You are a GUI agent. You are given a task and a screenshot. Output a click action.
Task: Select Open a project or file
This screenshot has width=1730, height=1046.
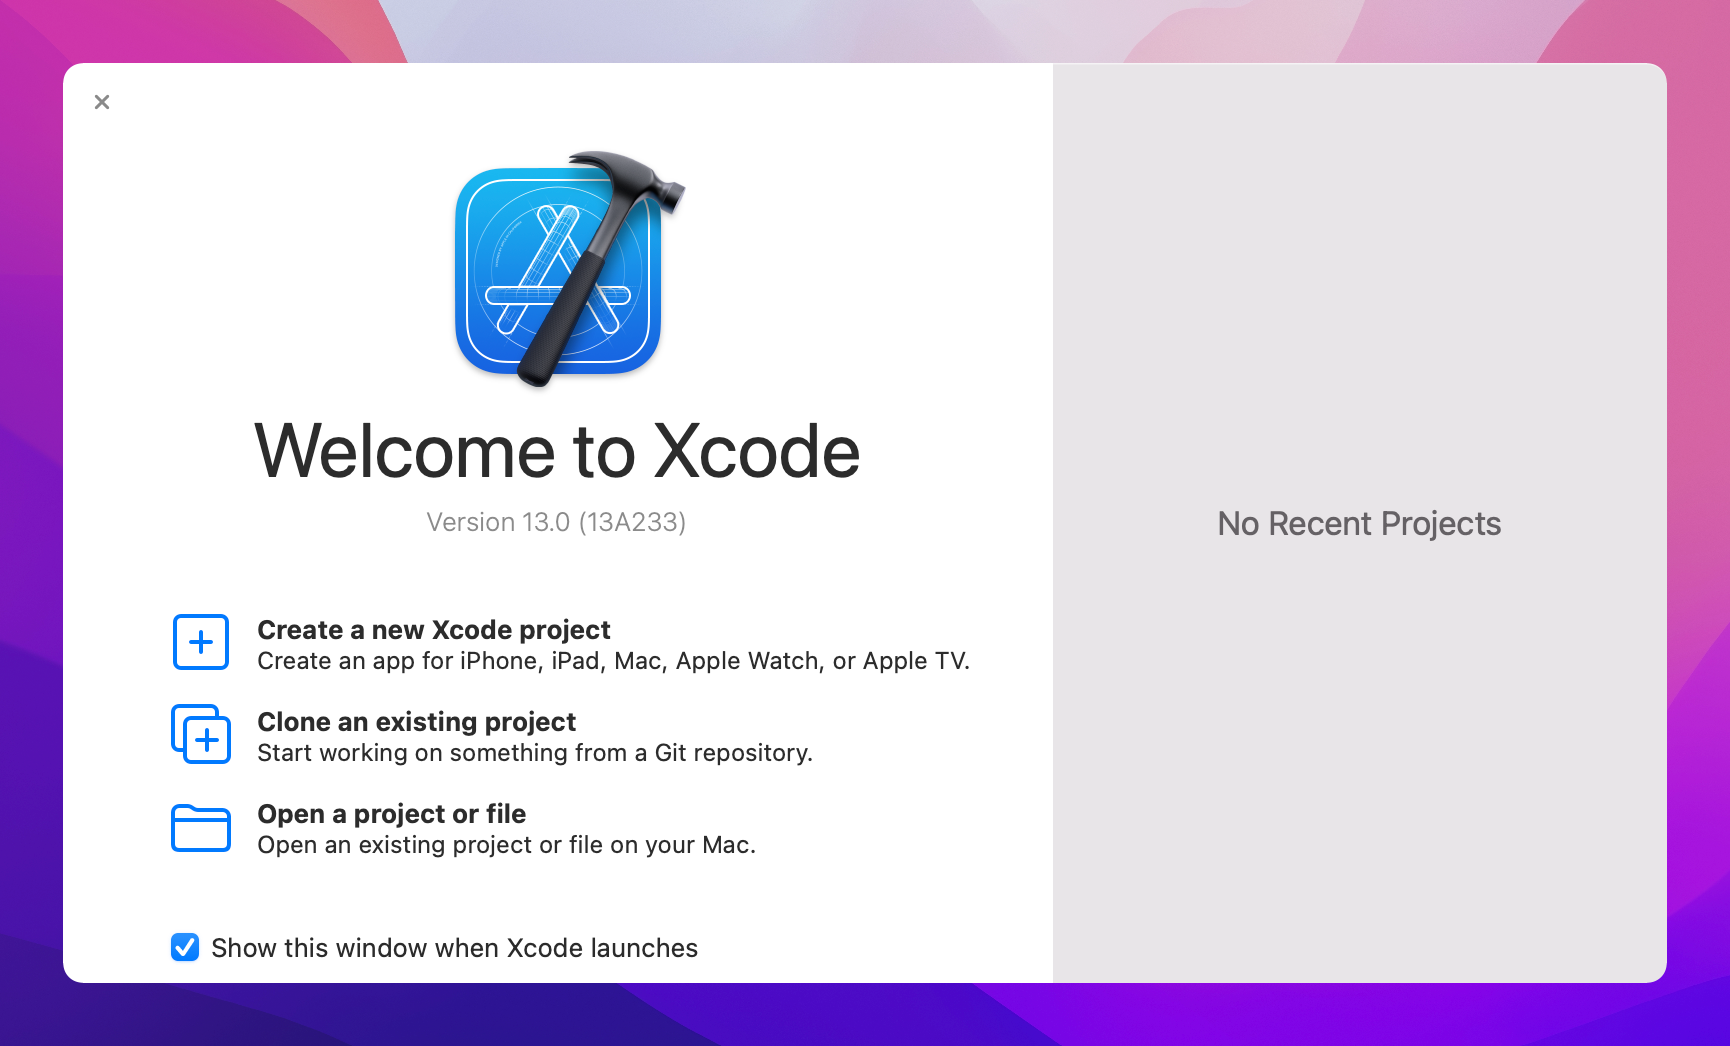[x=392, y=814]
